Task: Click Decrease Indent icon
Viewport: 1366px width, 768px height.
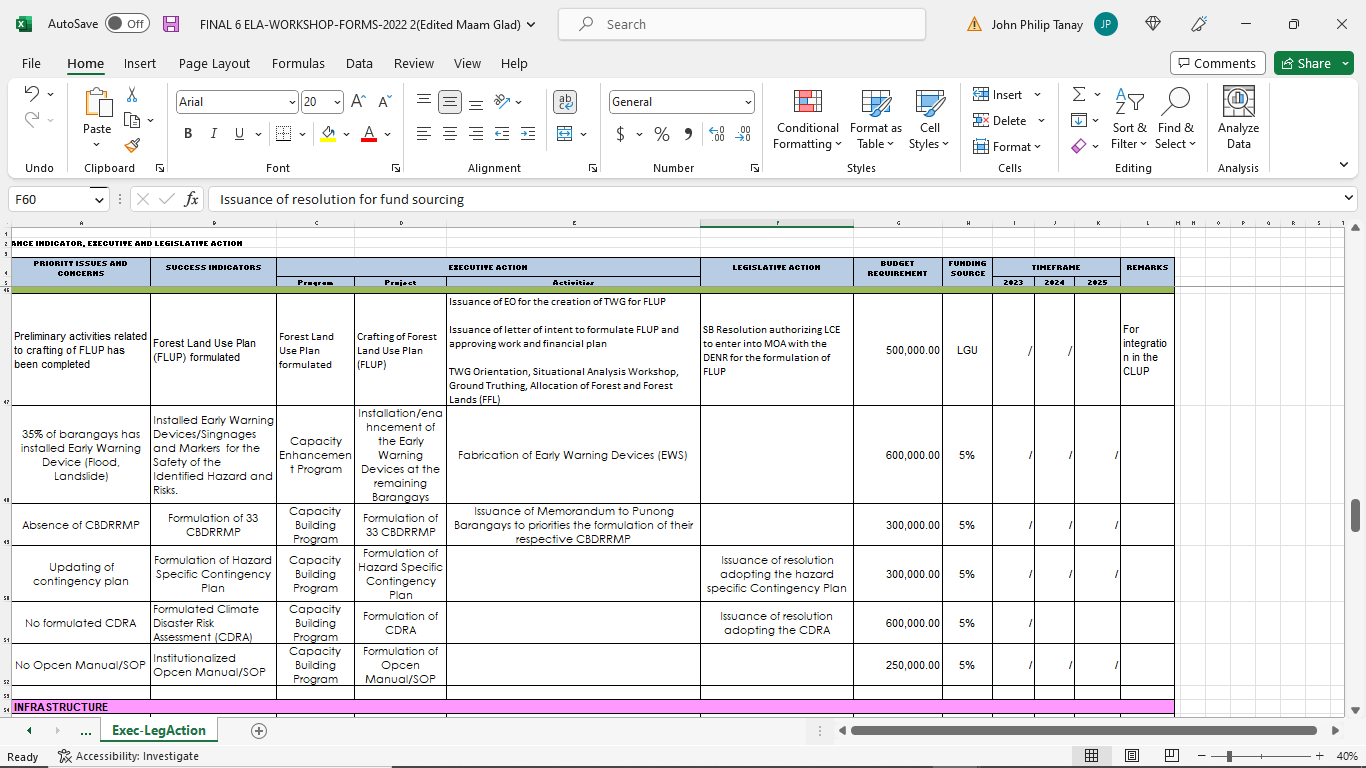Action: click(502, 134)
